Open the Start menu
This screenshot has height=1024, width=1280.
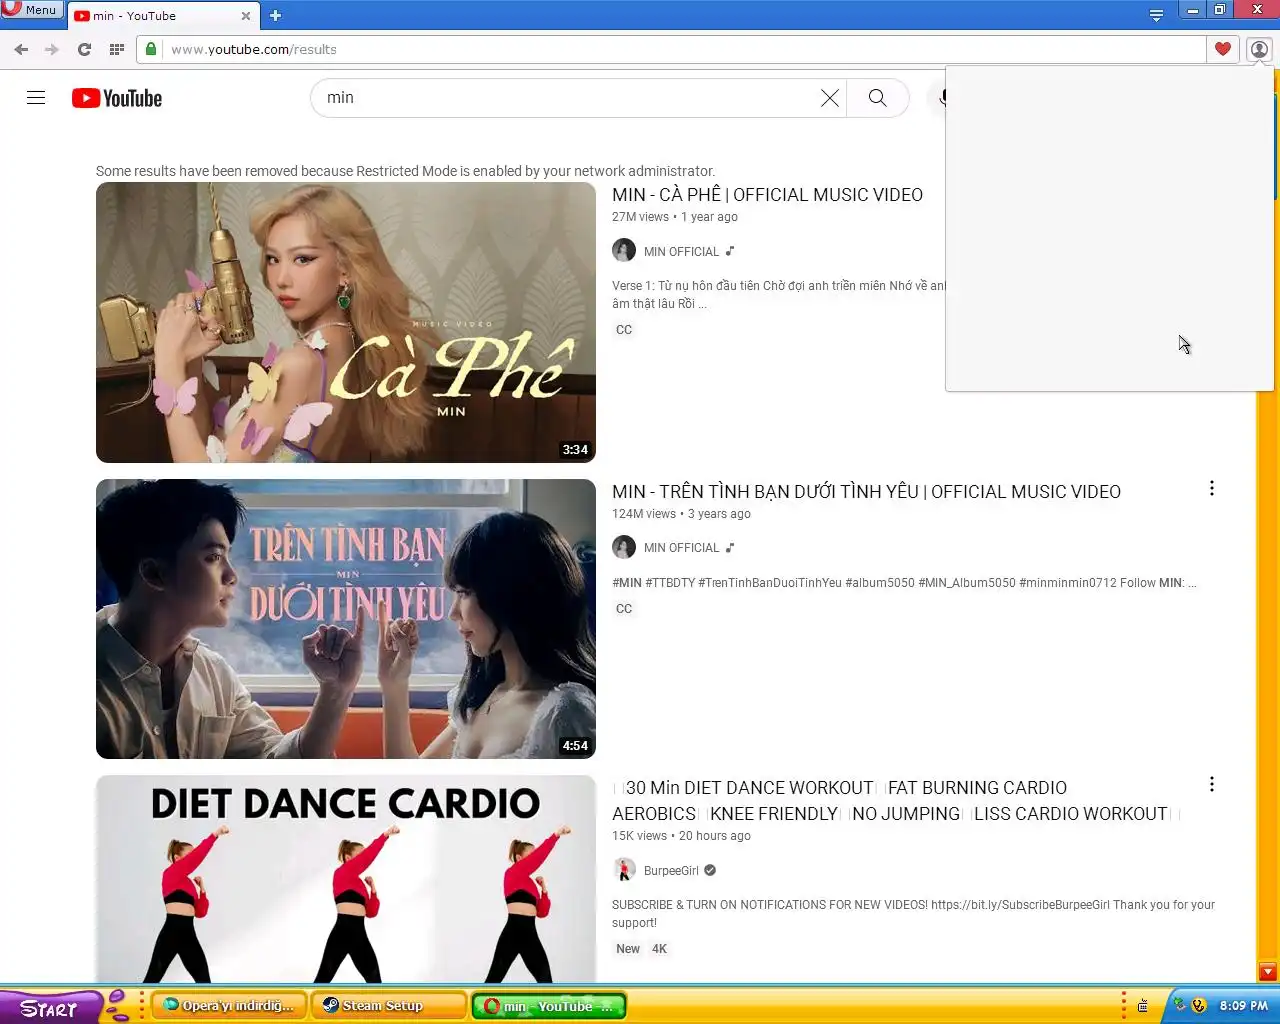(x=49, y=1007)
